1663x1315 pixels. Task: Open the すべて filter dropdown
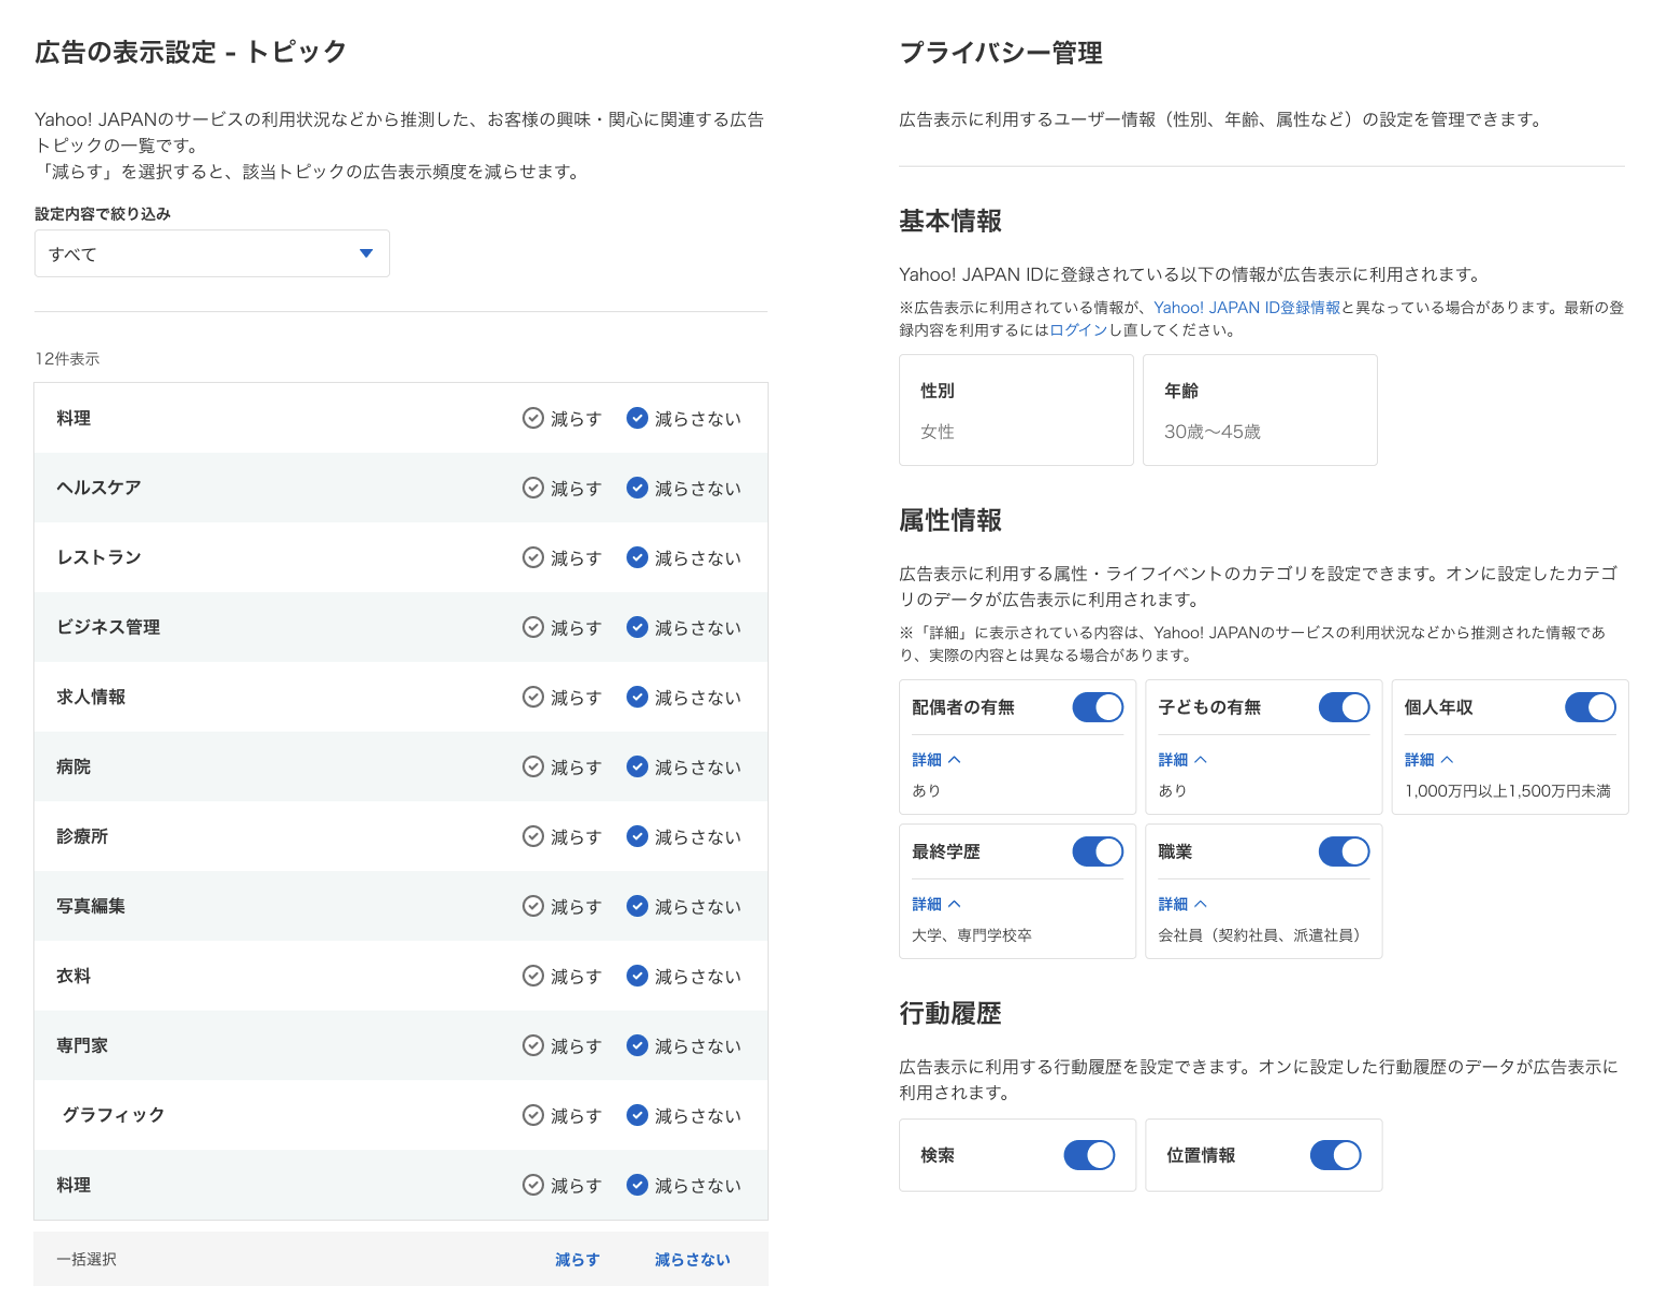point(211,253)
